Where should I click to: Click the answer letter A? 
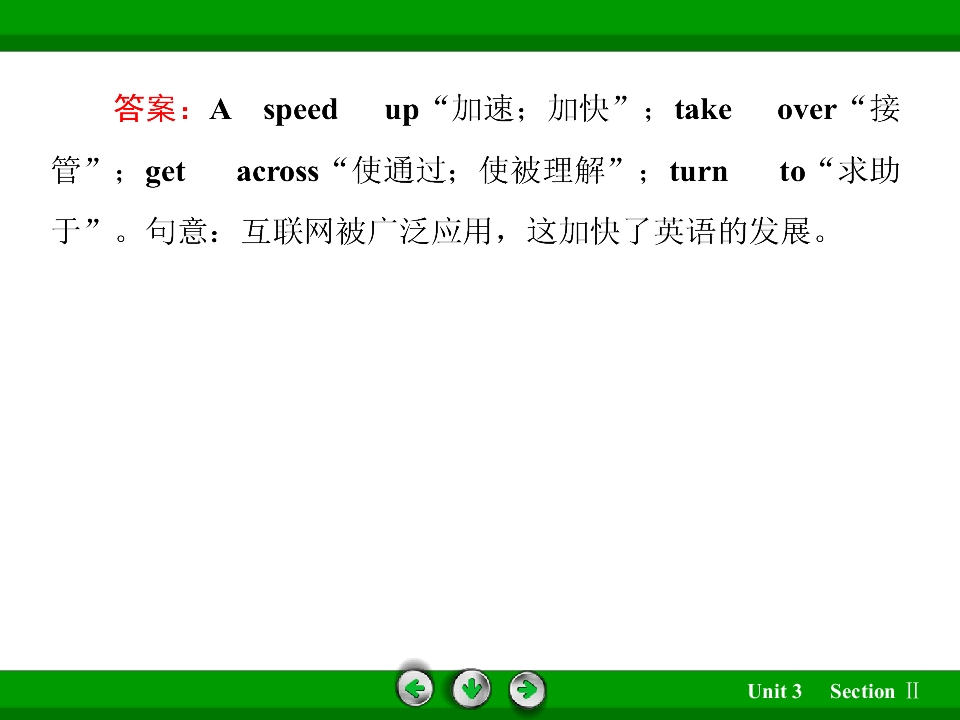point(220,110)
